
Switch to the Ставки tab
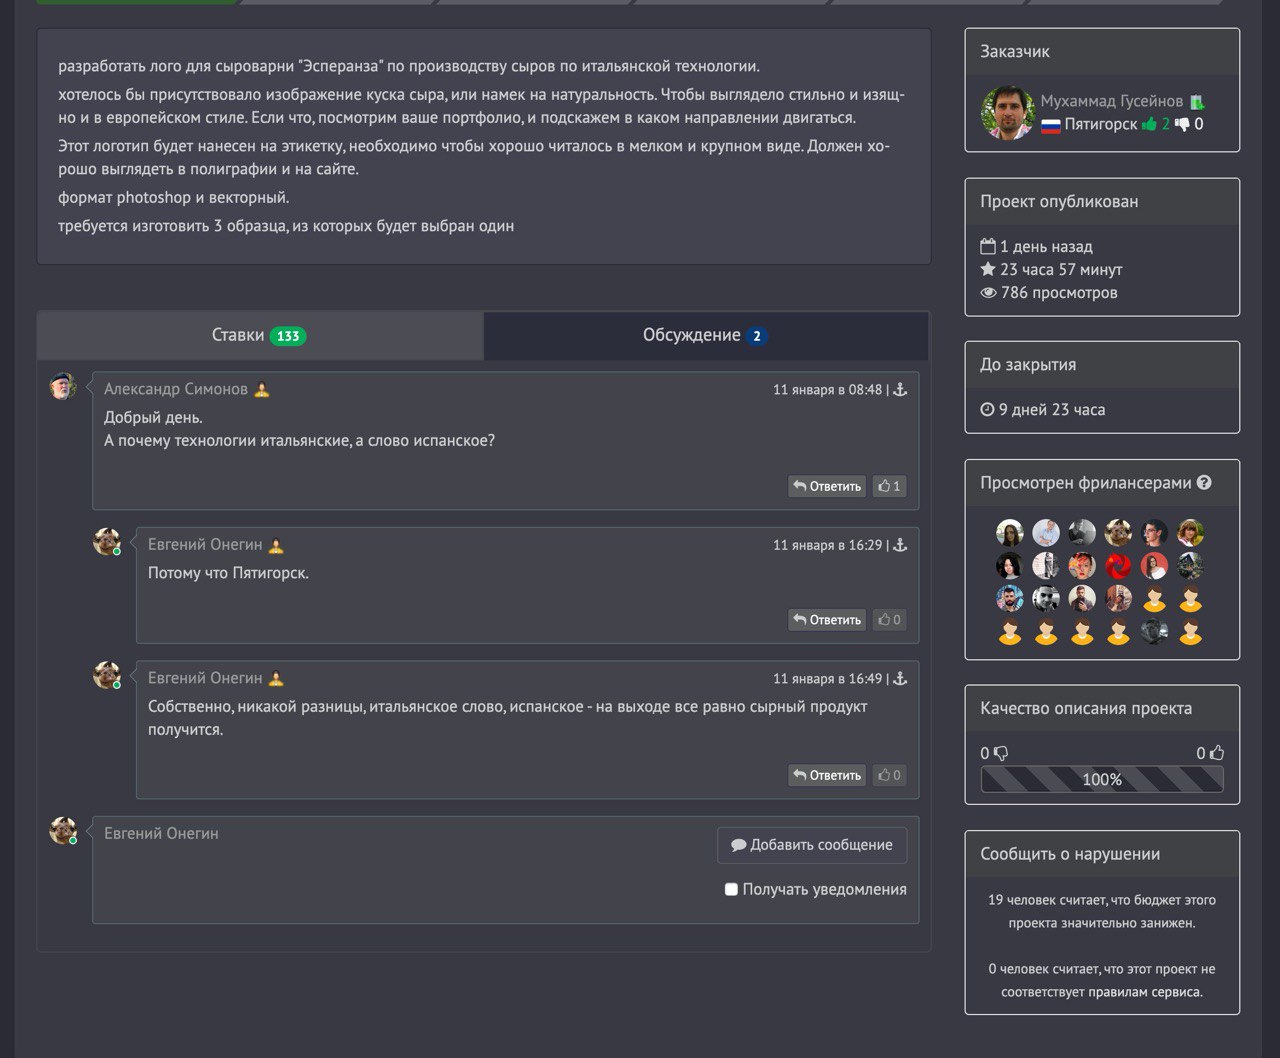click(x=260, y=336)
